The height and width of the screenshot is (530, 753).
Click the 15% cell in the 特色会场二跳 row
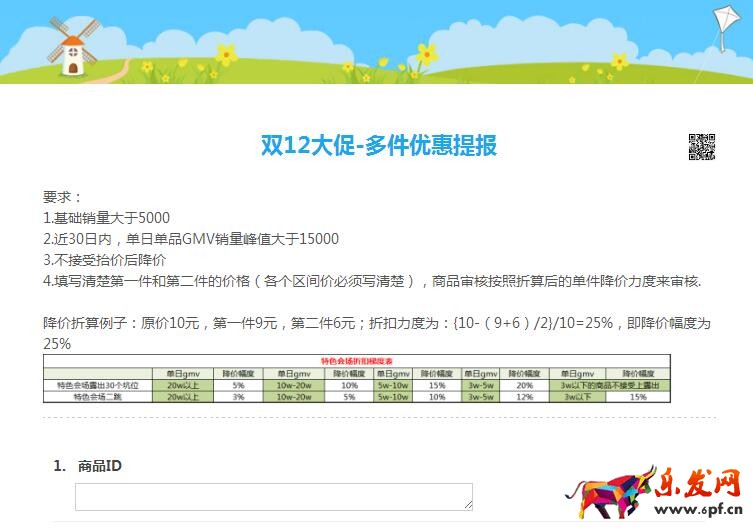click(x=638, y=397)
